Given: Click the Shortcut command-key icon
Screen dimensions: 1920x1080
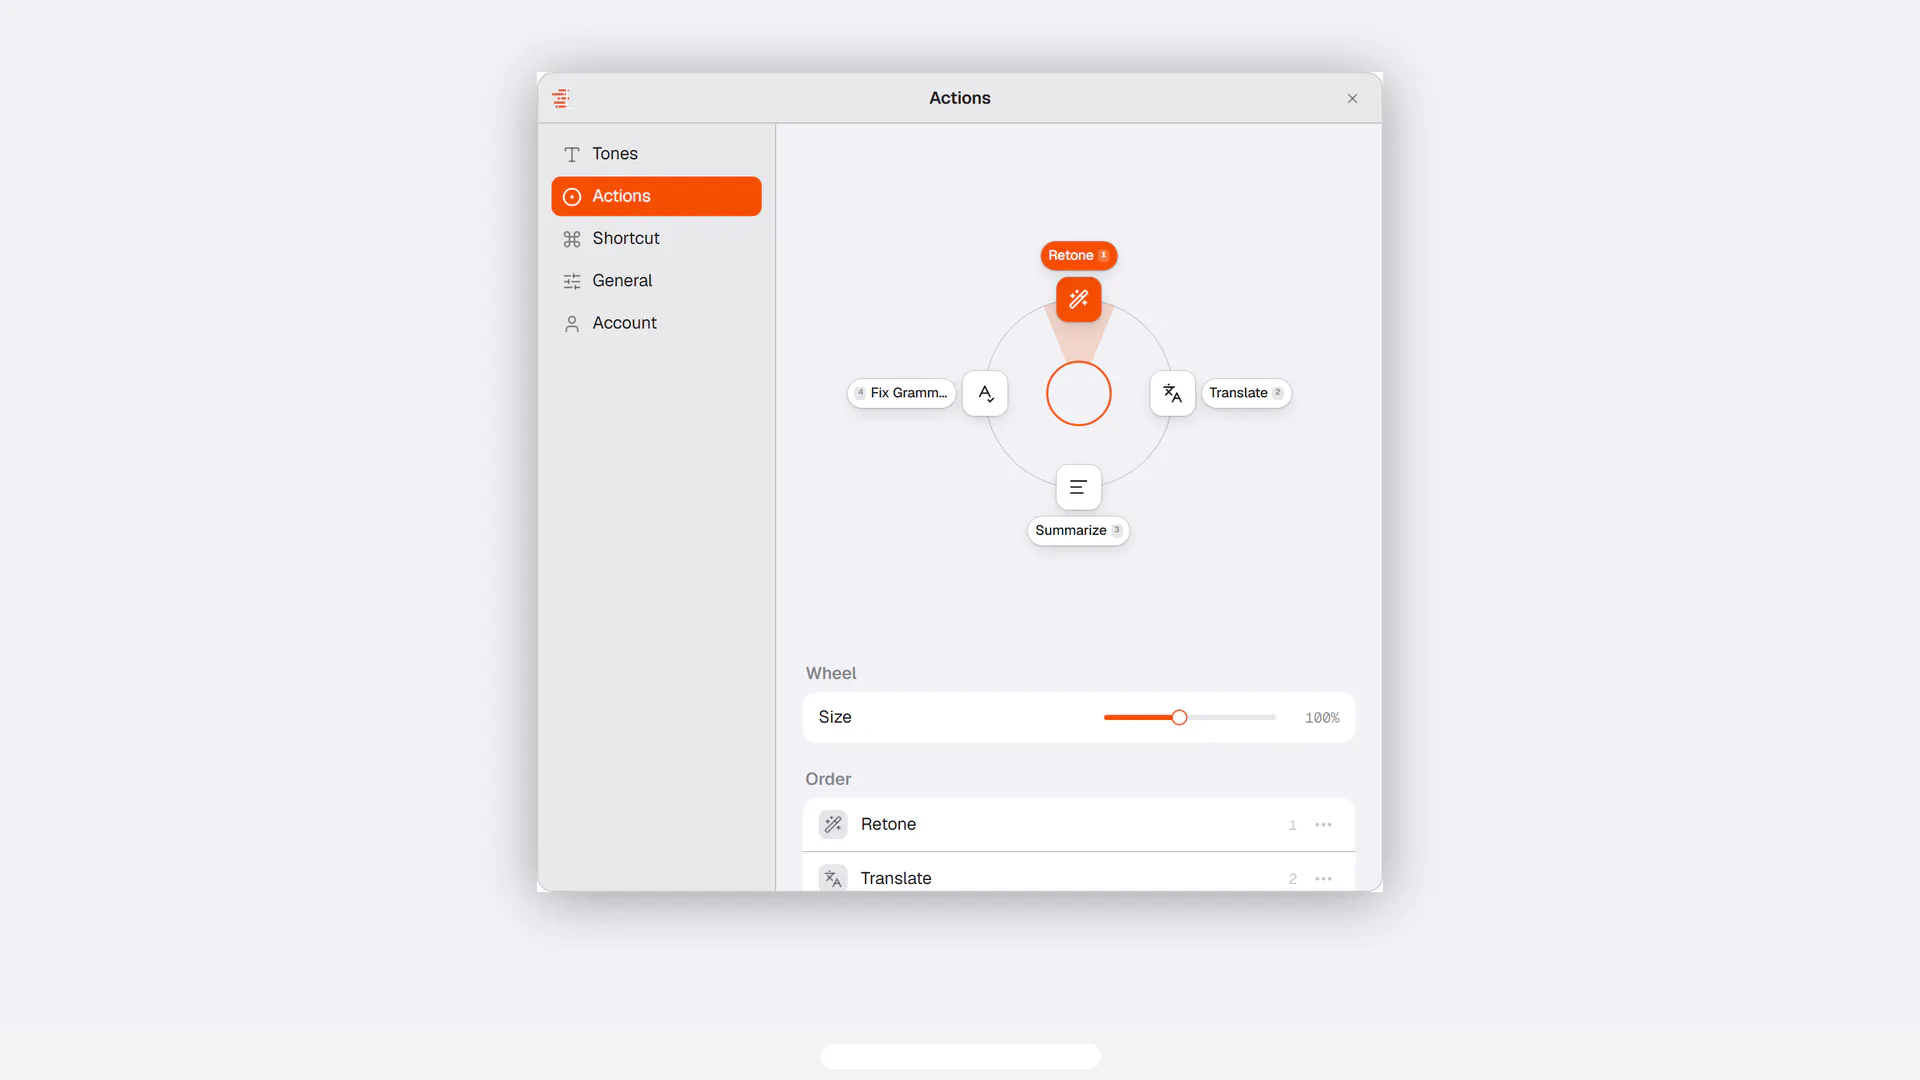Looking at the screenshot, I should point(572,239).
